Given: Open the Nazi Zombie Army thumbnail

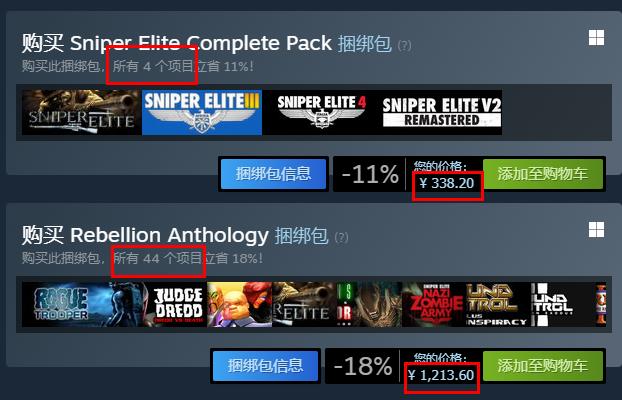Looking at the screenshot, I should click(433, 305).
